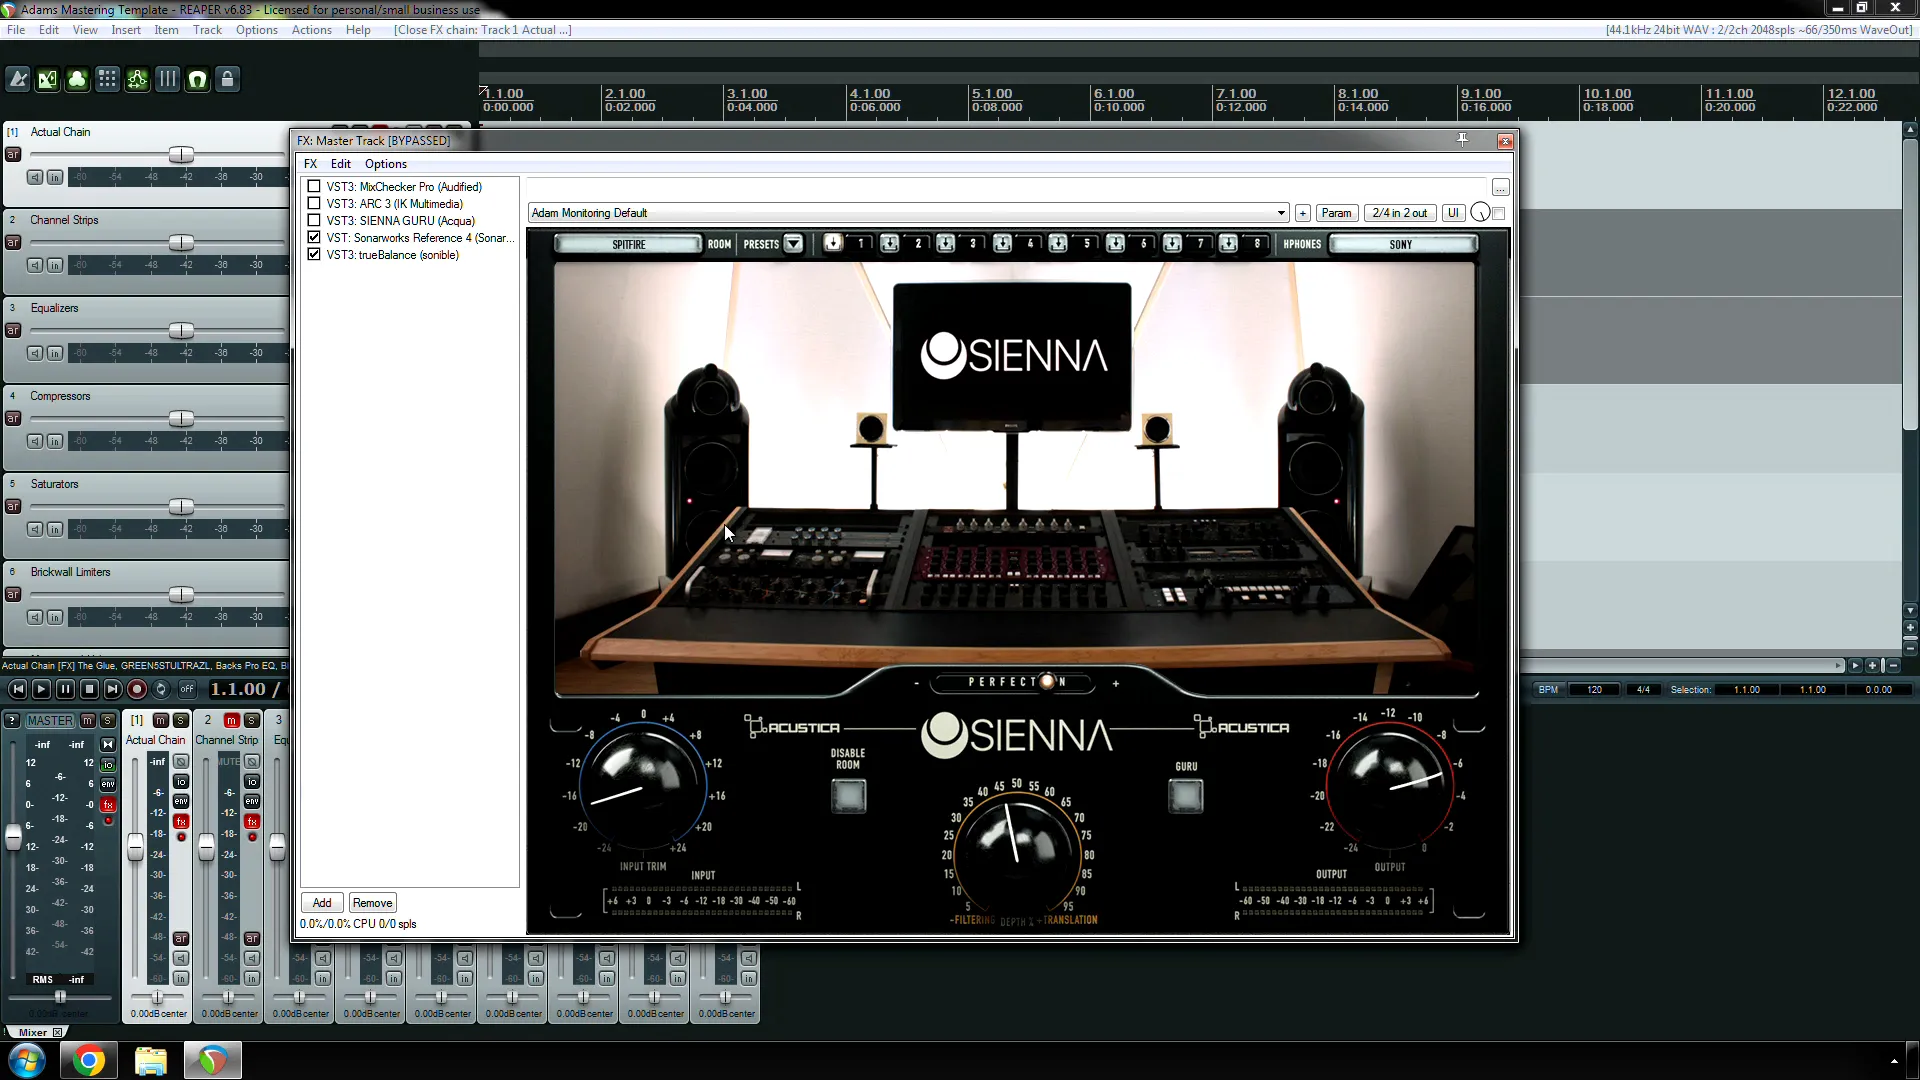Screen dimensions: 1920x1080
Task: Open the SIENNA PRESETS dropdown arrow
Action: click(x=793, y=243)
